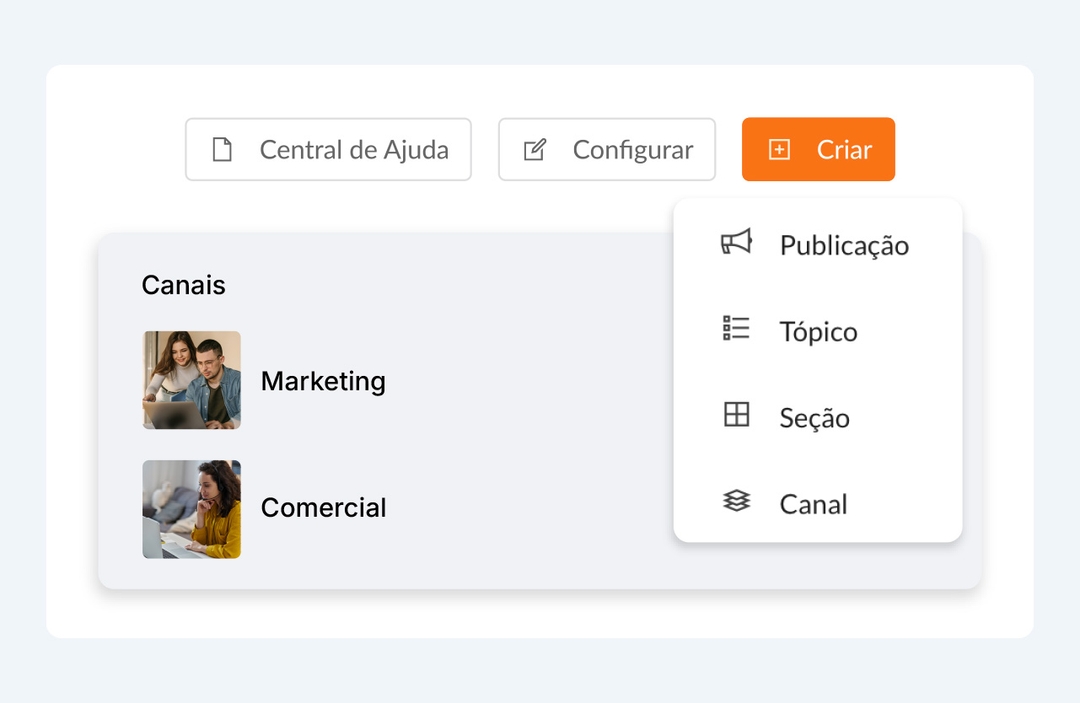Select the Marketing channel name

[x=323, y=381]
